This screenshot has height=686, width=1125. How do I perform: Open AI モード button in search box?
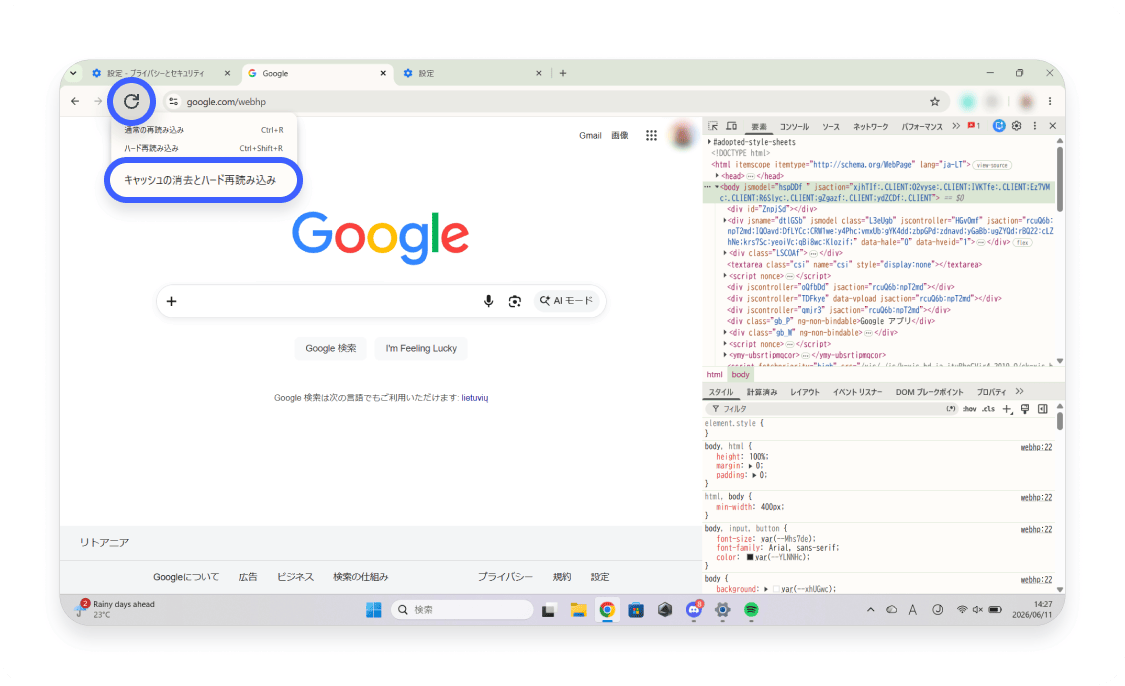pos(567,301)
